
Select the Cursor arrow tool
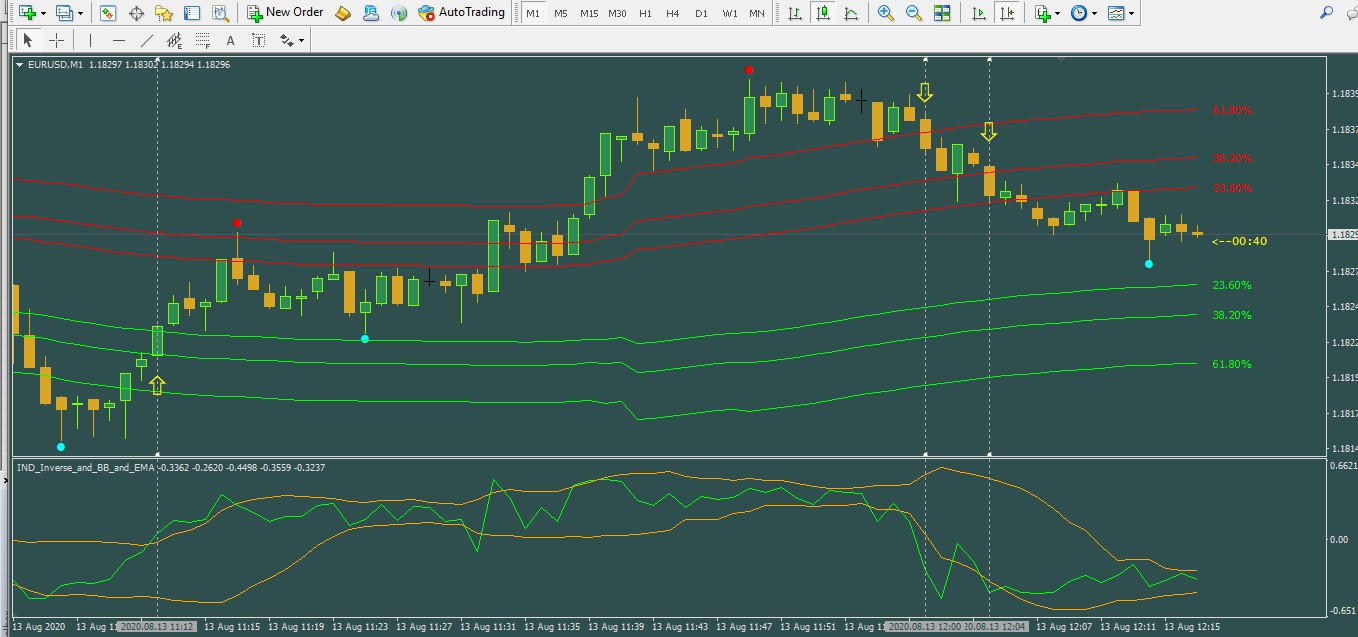[x=28, y=40]
